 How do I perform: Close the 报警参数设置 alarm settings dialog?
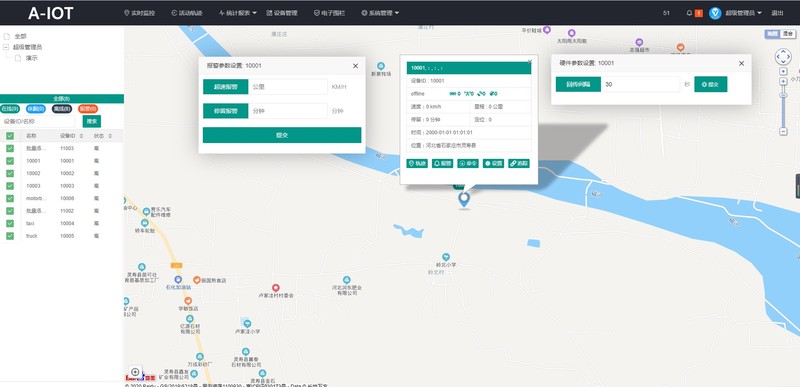pyautogui.click(x=356, y=66)
